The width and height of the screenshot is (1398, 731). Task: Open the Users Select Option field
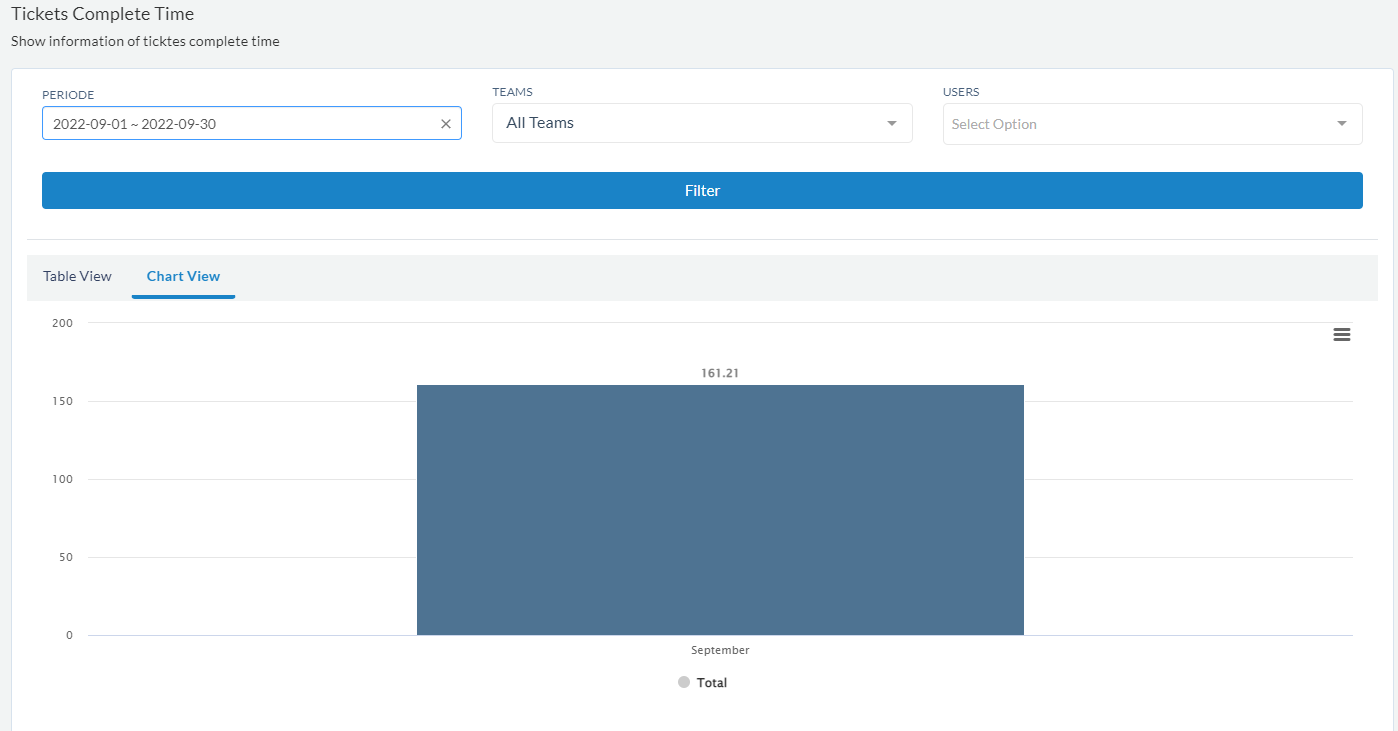(x=1152, y=124)
